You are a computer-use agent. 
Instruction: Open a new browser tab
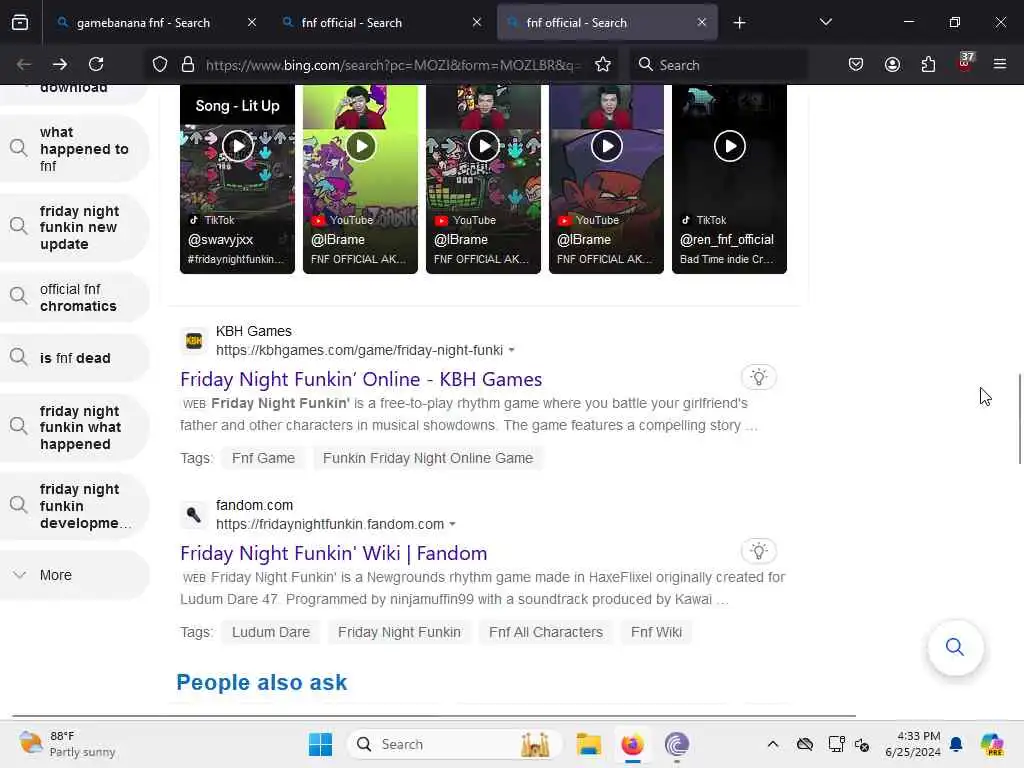pyautogui.click(x=739, y=23)
